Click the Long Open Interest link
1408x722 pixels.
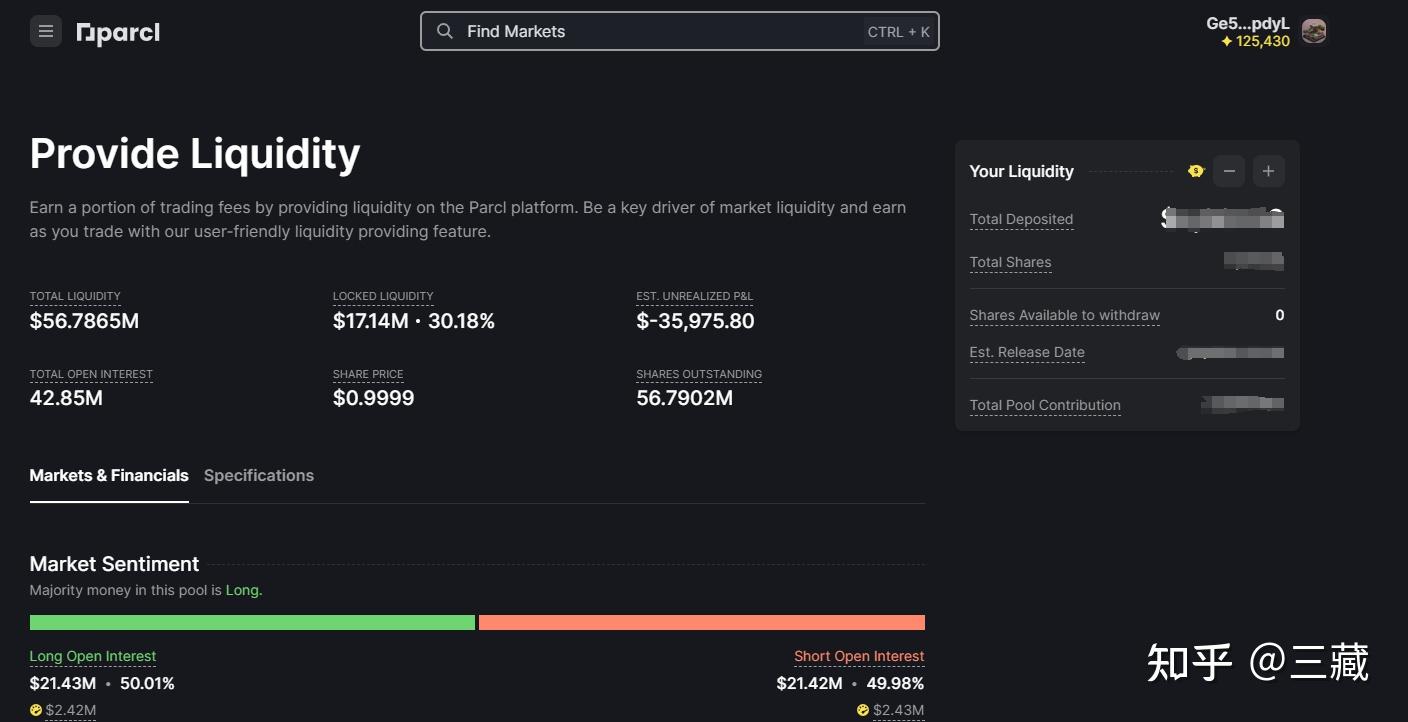tap(93, 657)
